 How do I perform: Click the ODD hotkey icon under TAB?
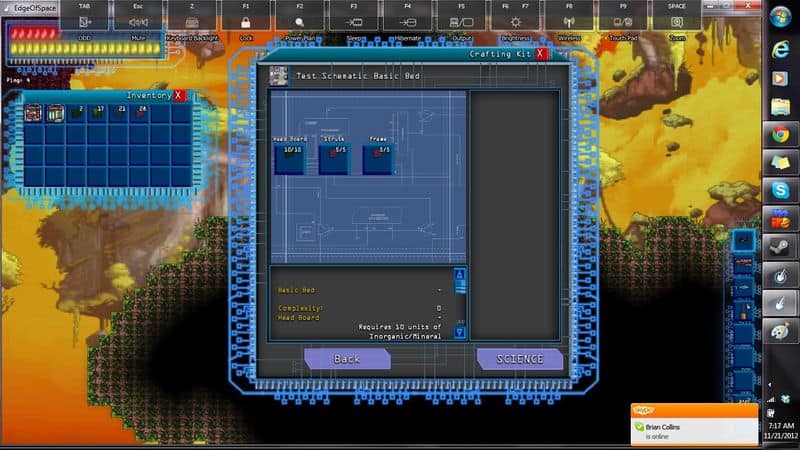coord(84,22)
